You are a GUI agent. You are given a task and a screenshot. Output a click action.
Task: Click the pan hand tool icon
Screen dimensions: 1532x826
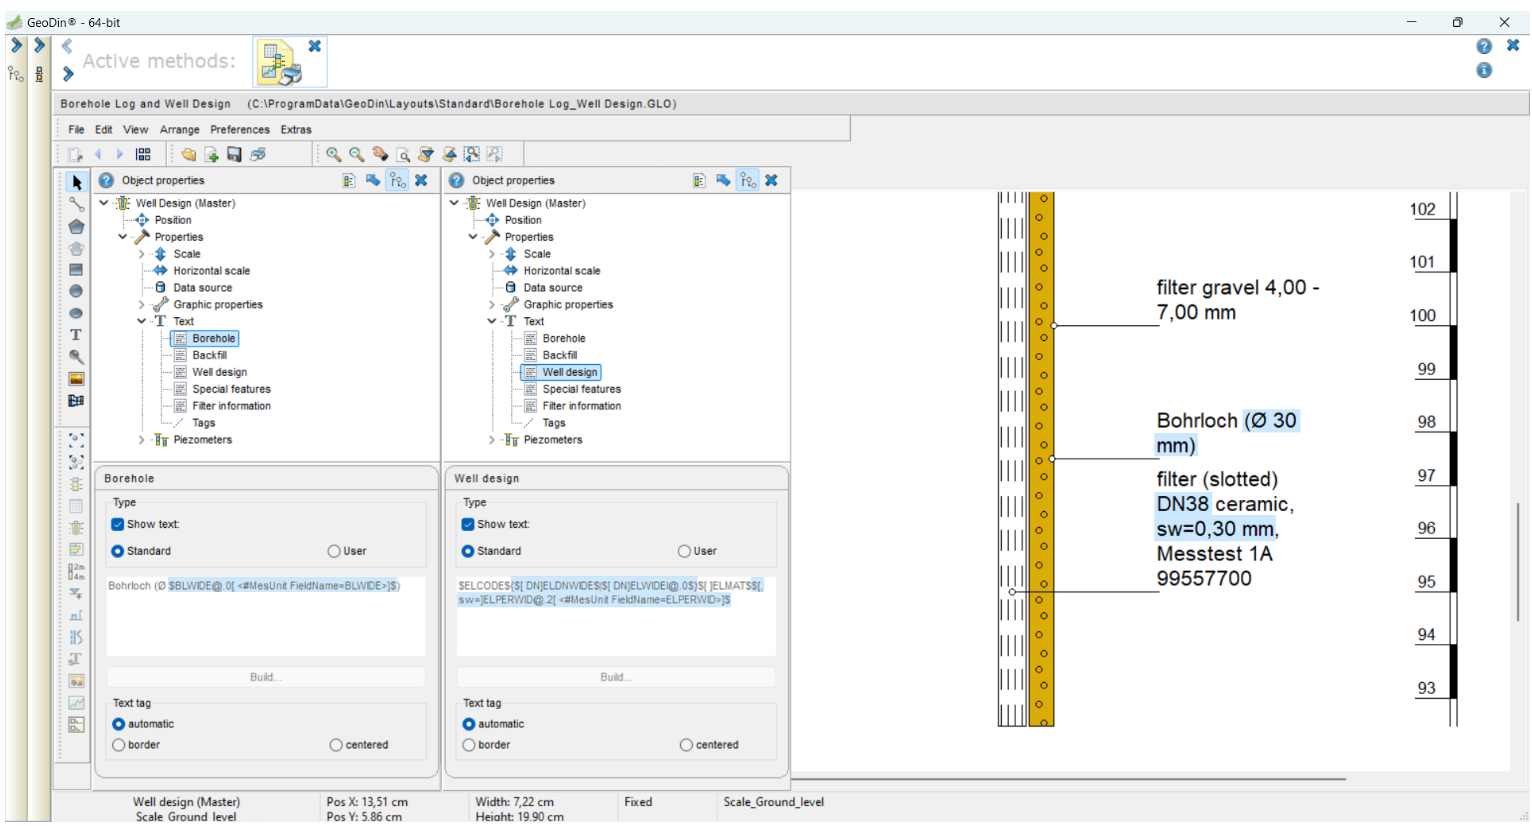coord(380,154)
